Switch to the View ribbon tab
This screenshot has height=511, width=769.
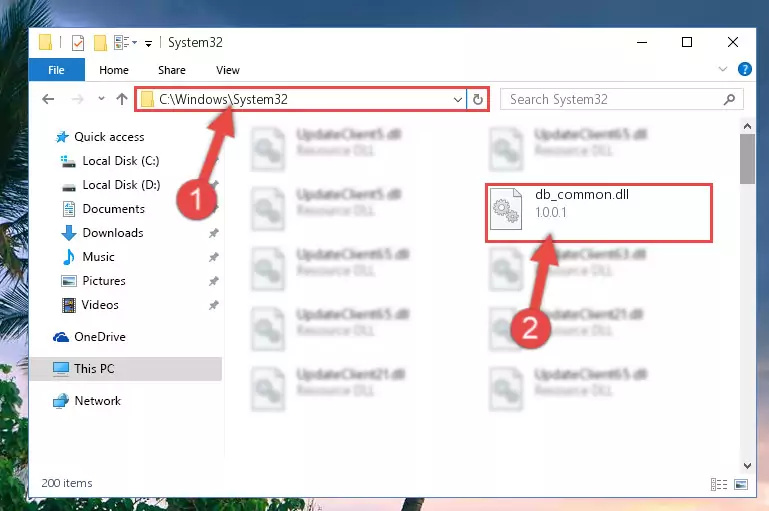click(x=228, y=70)
